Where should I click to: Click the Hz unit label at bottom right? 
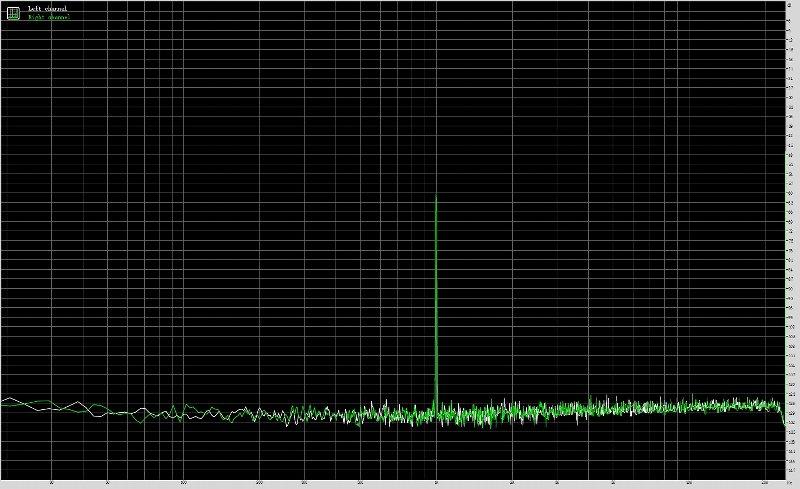tap(789, 483)
